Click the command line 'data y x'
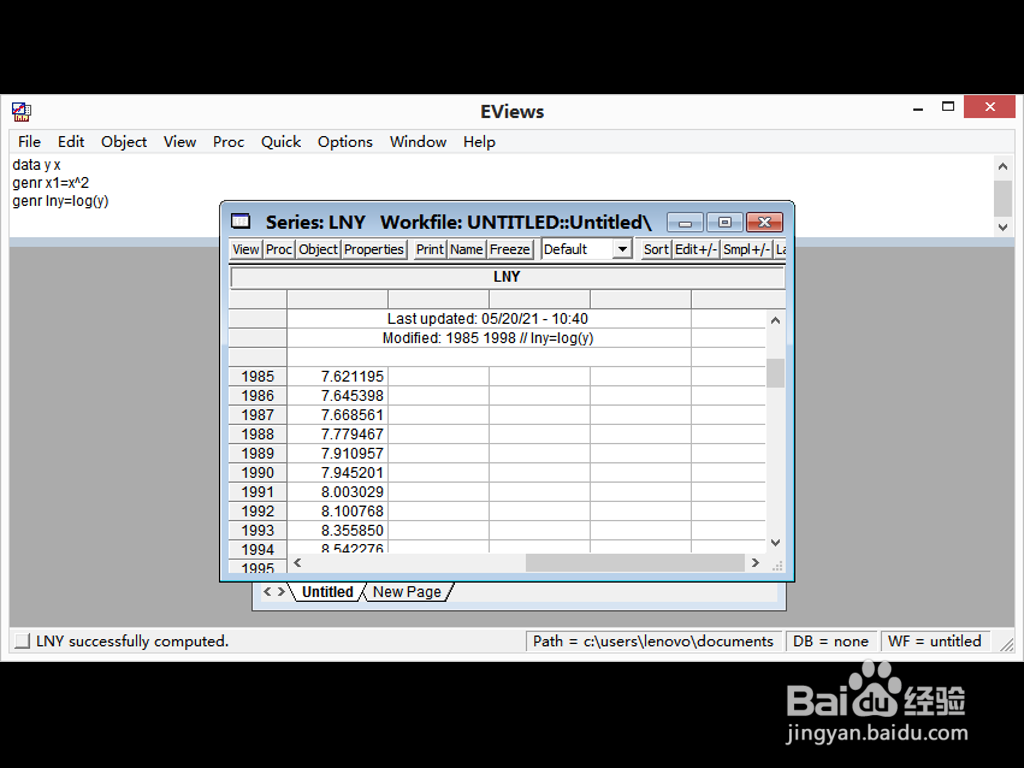The width and height of the screenshot is (1024, 768). [37, 165]
